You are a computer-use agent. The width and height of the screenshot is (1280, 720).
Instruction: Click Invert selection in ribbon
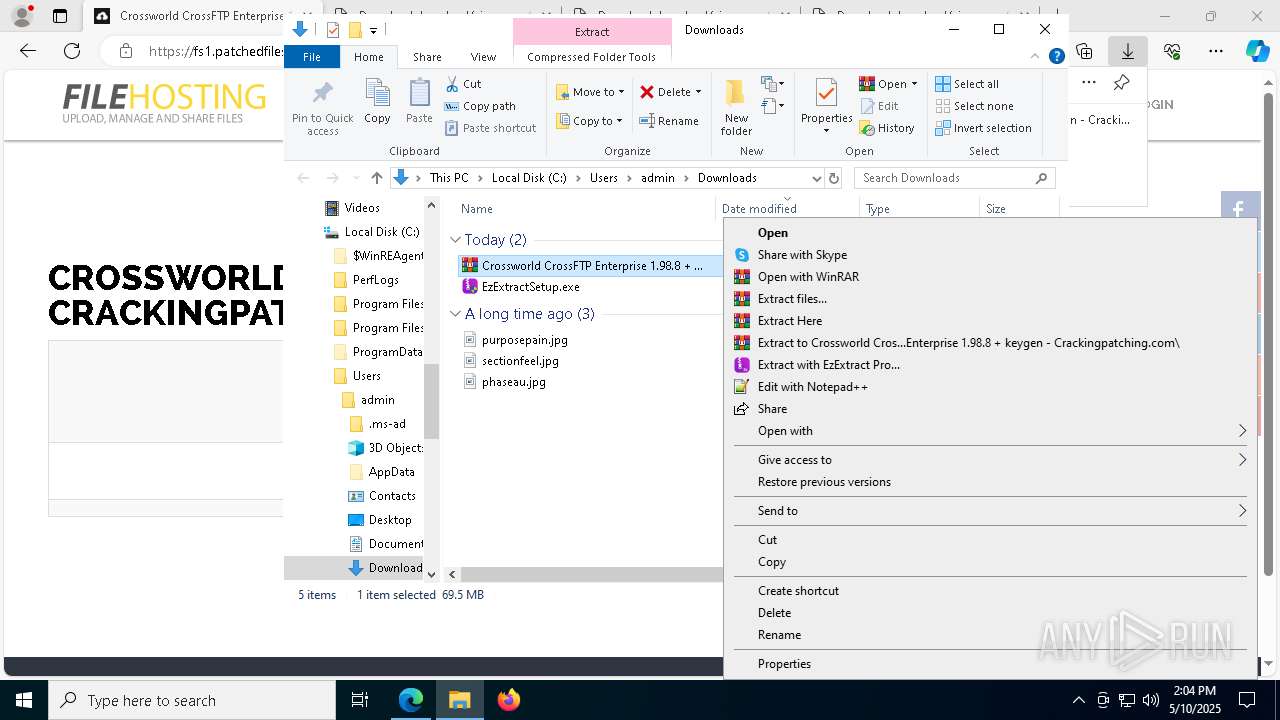tap(984, 128)
